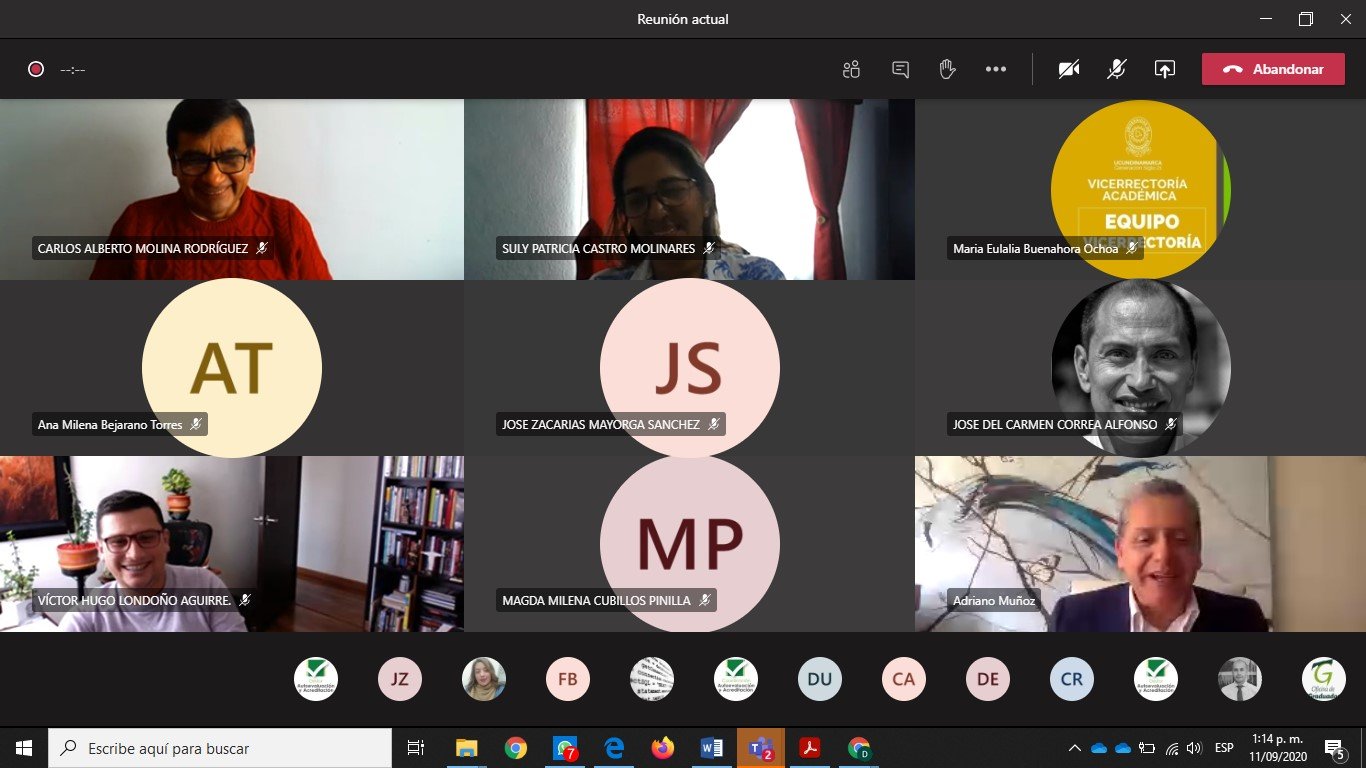Select Adriano Muñoz's video tile

tap(1140, 544)
